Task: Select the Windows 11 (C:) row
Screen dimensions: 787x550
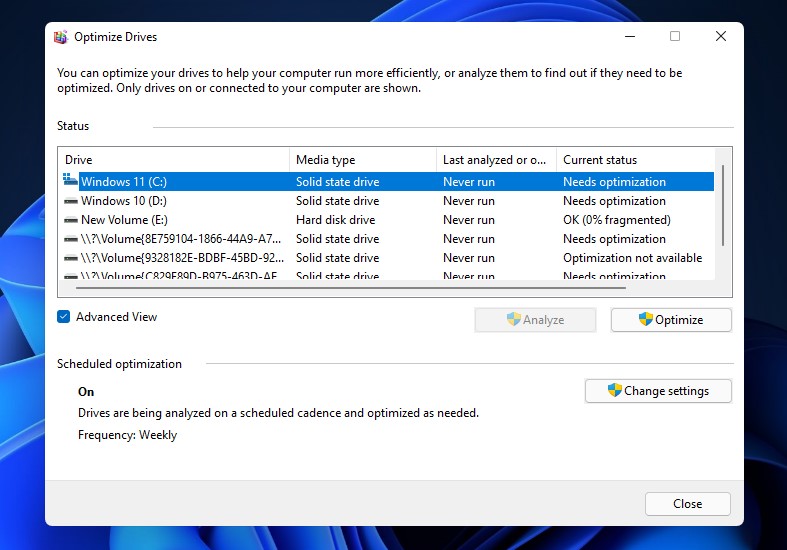Action: pyautogui.click(x=387, y=182)
